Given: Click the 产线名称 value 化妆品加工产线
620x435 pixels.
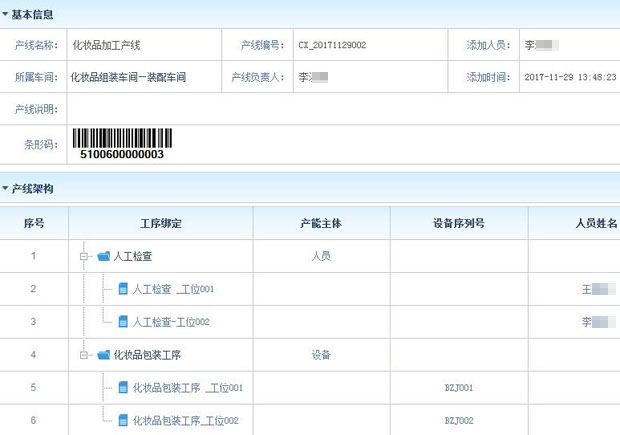Looking at the screenshot, I should pyautogui.click(x=106, y=45).
